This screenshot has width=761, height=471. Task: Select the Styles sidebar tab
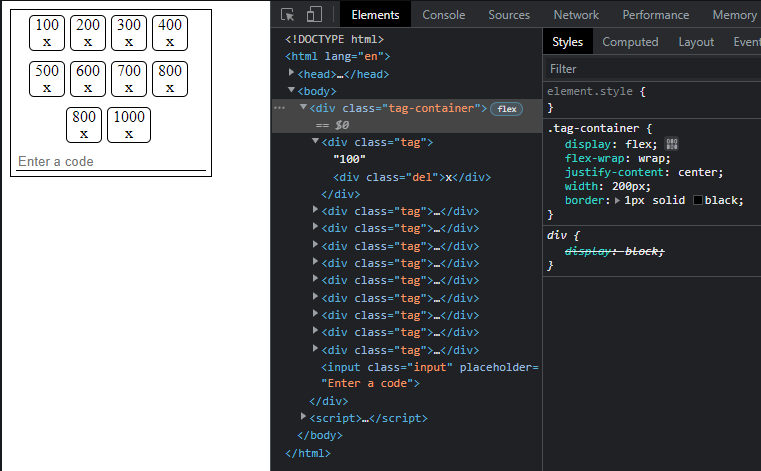coord(567,42)
